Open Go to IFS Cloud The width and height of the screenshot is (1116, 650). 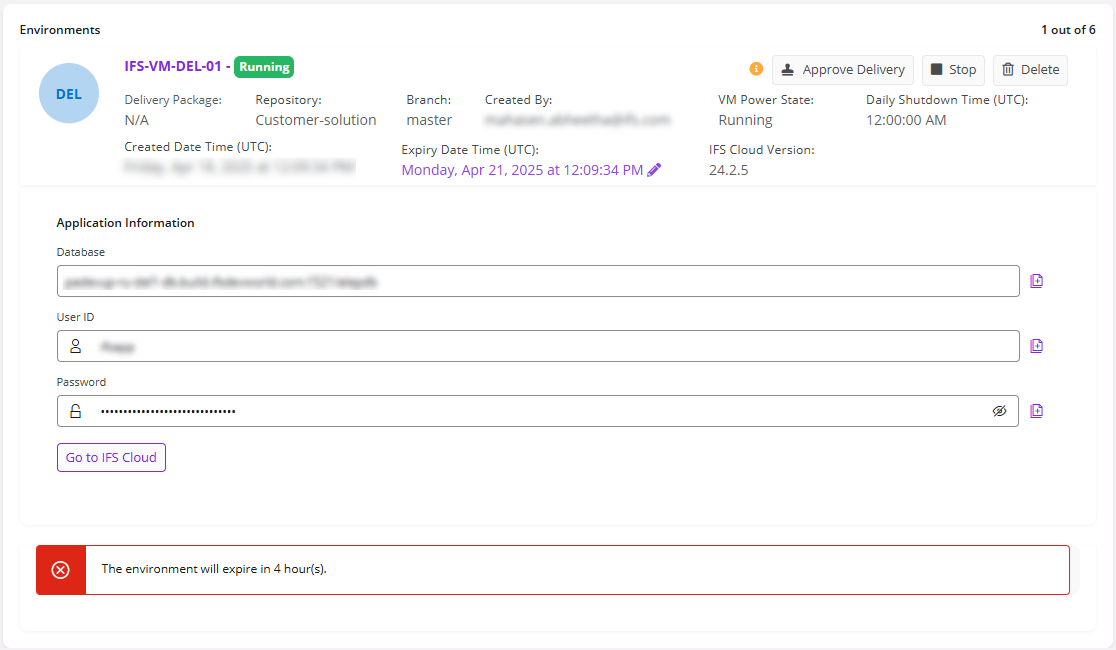111,458
